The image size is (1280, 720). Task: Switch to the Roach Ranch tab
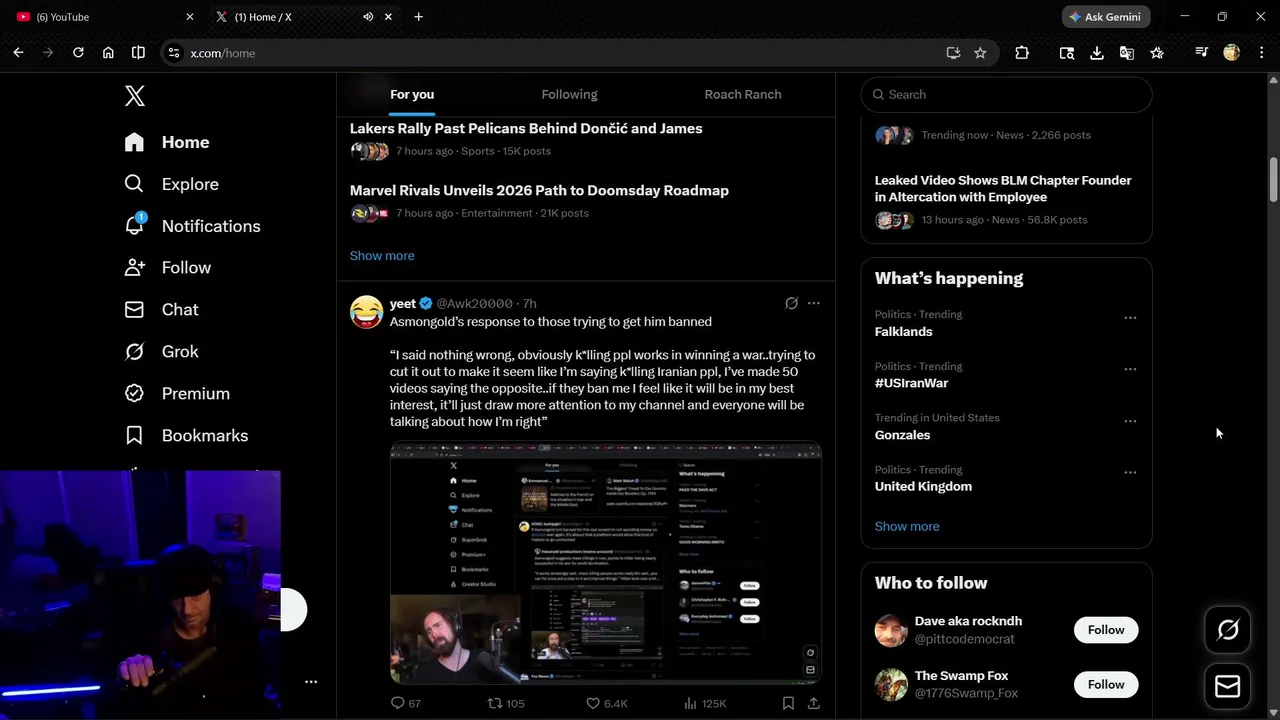743,94
